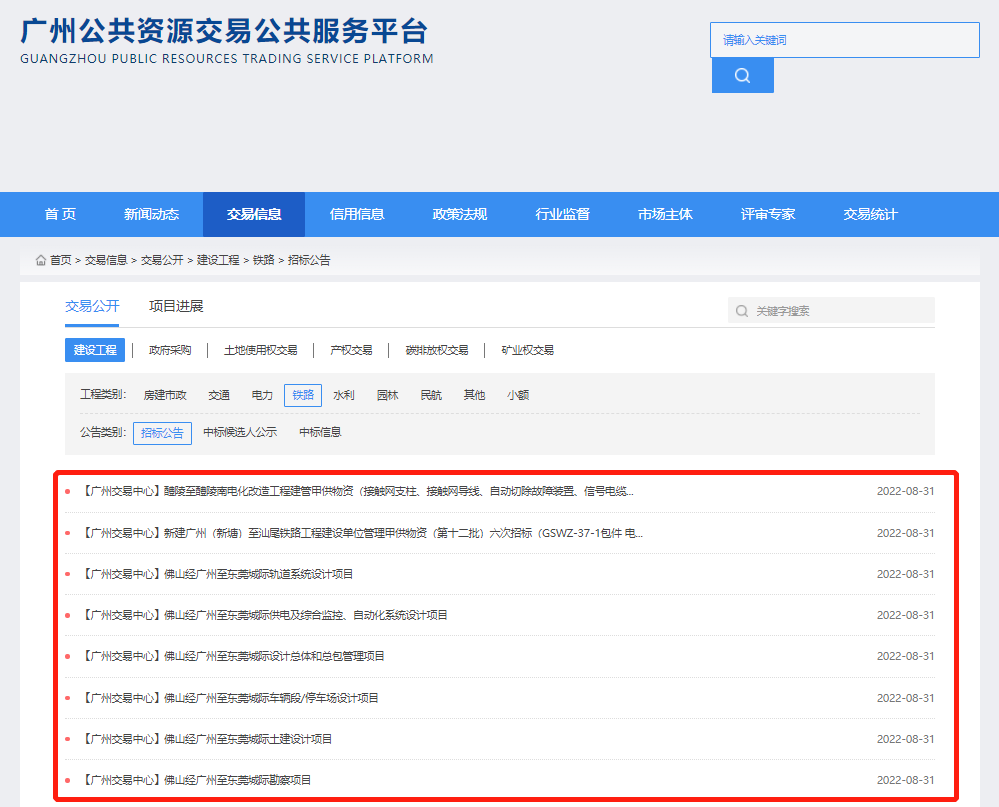
Task: Switch to the 项目进展 tab
Action: pos(178,305)
